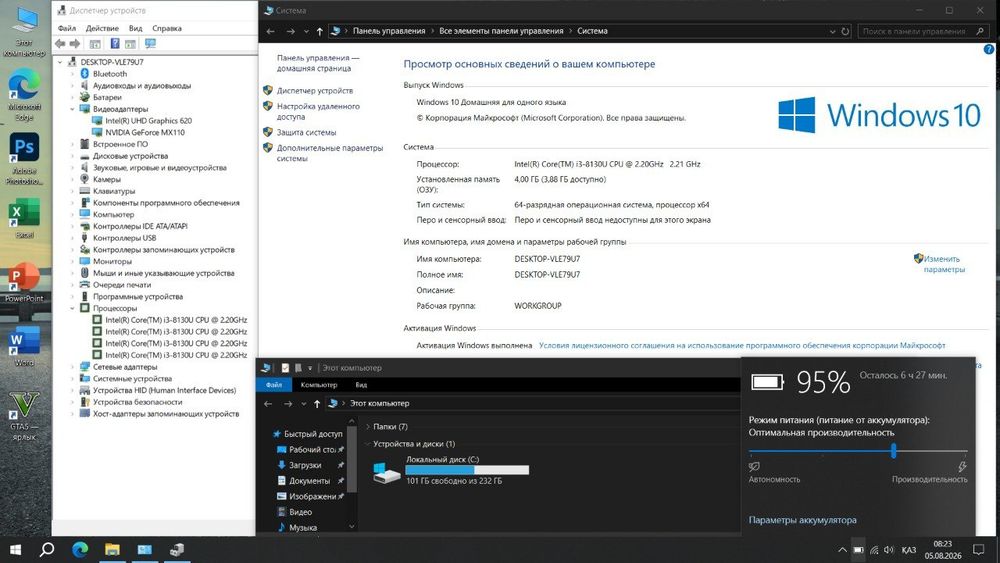Open Диспетчер устройств link in System sidebar
This screenshot has height=563, width=1000.
pos(314,91)
